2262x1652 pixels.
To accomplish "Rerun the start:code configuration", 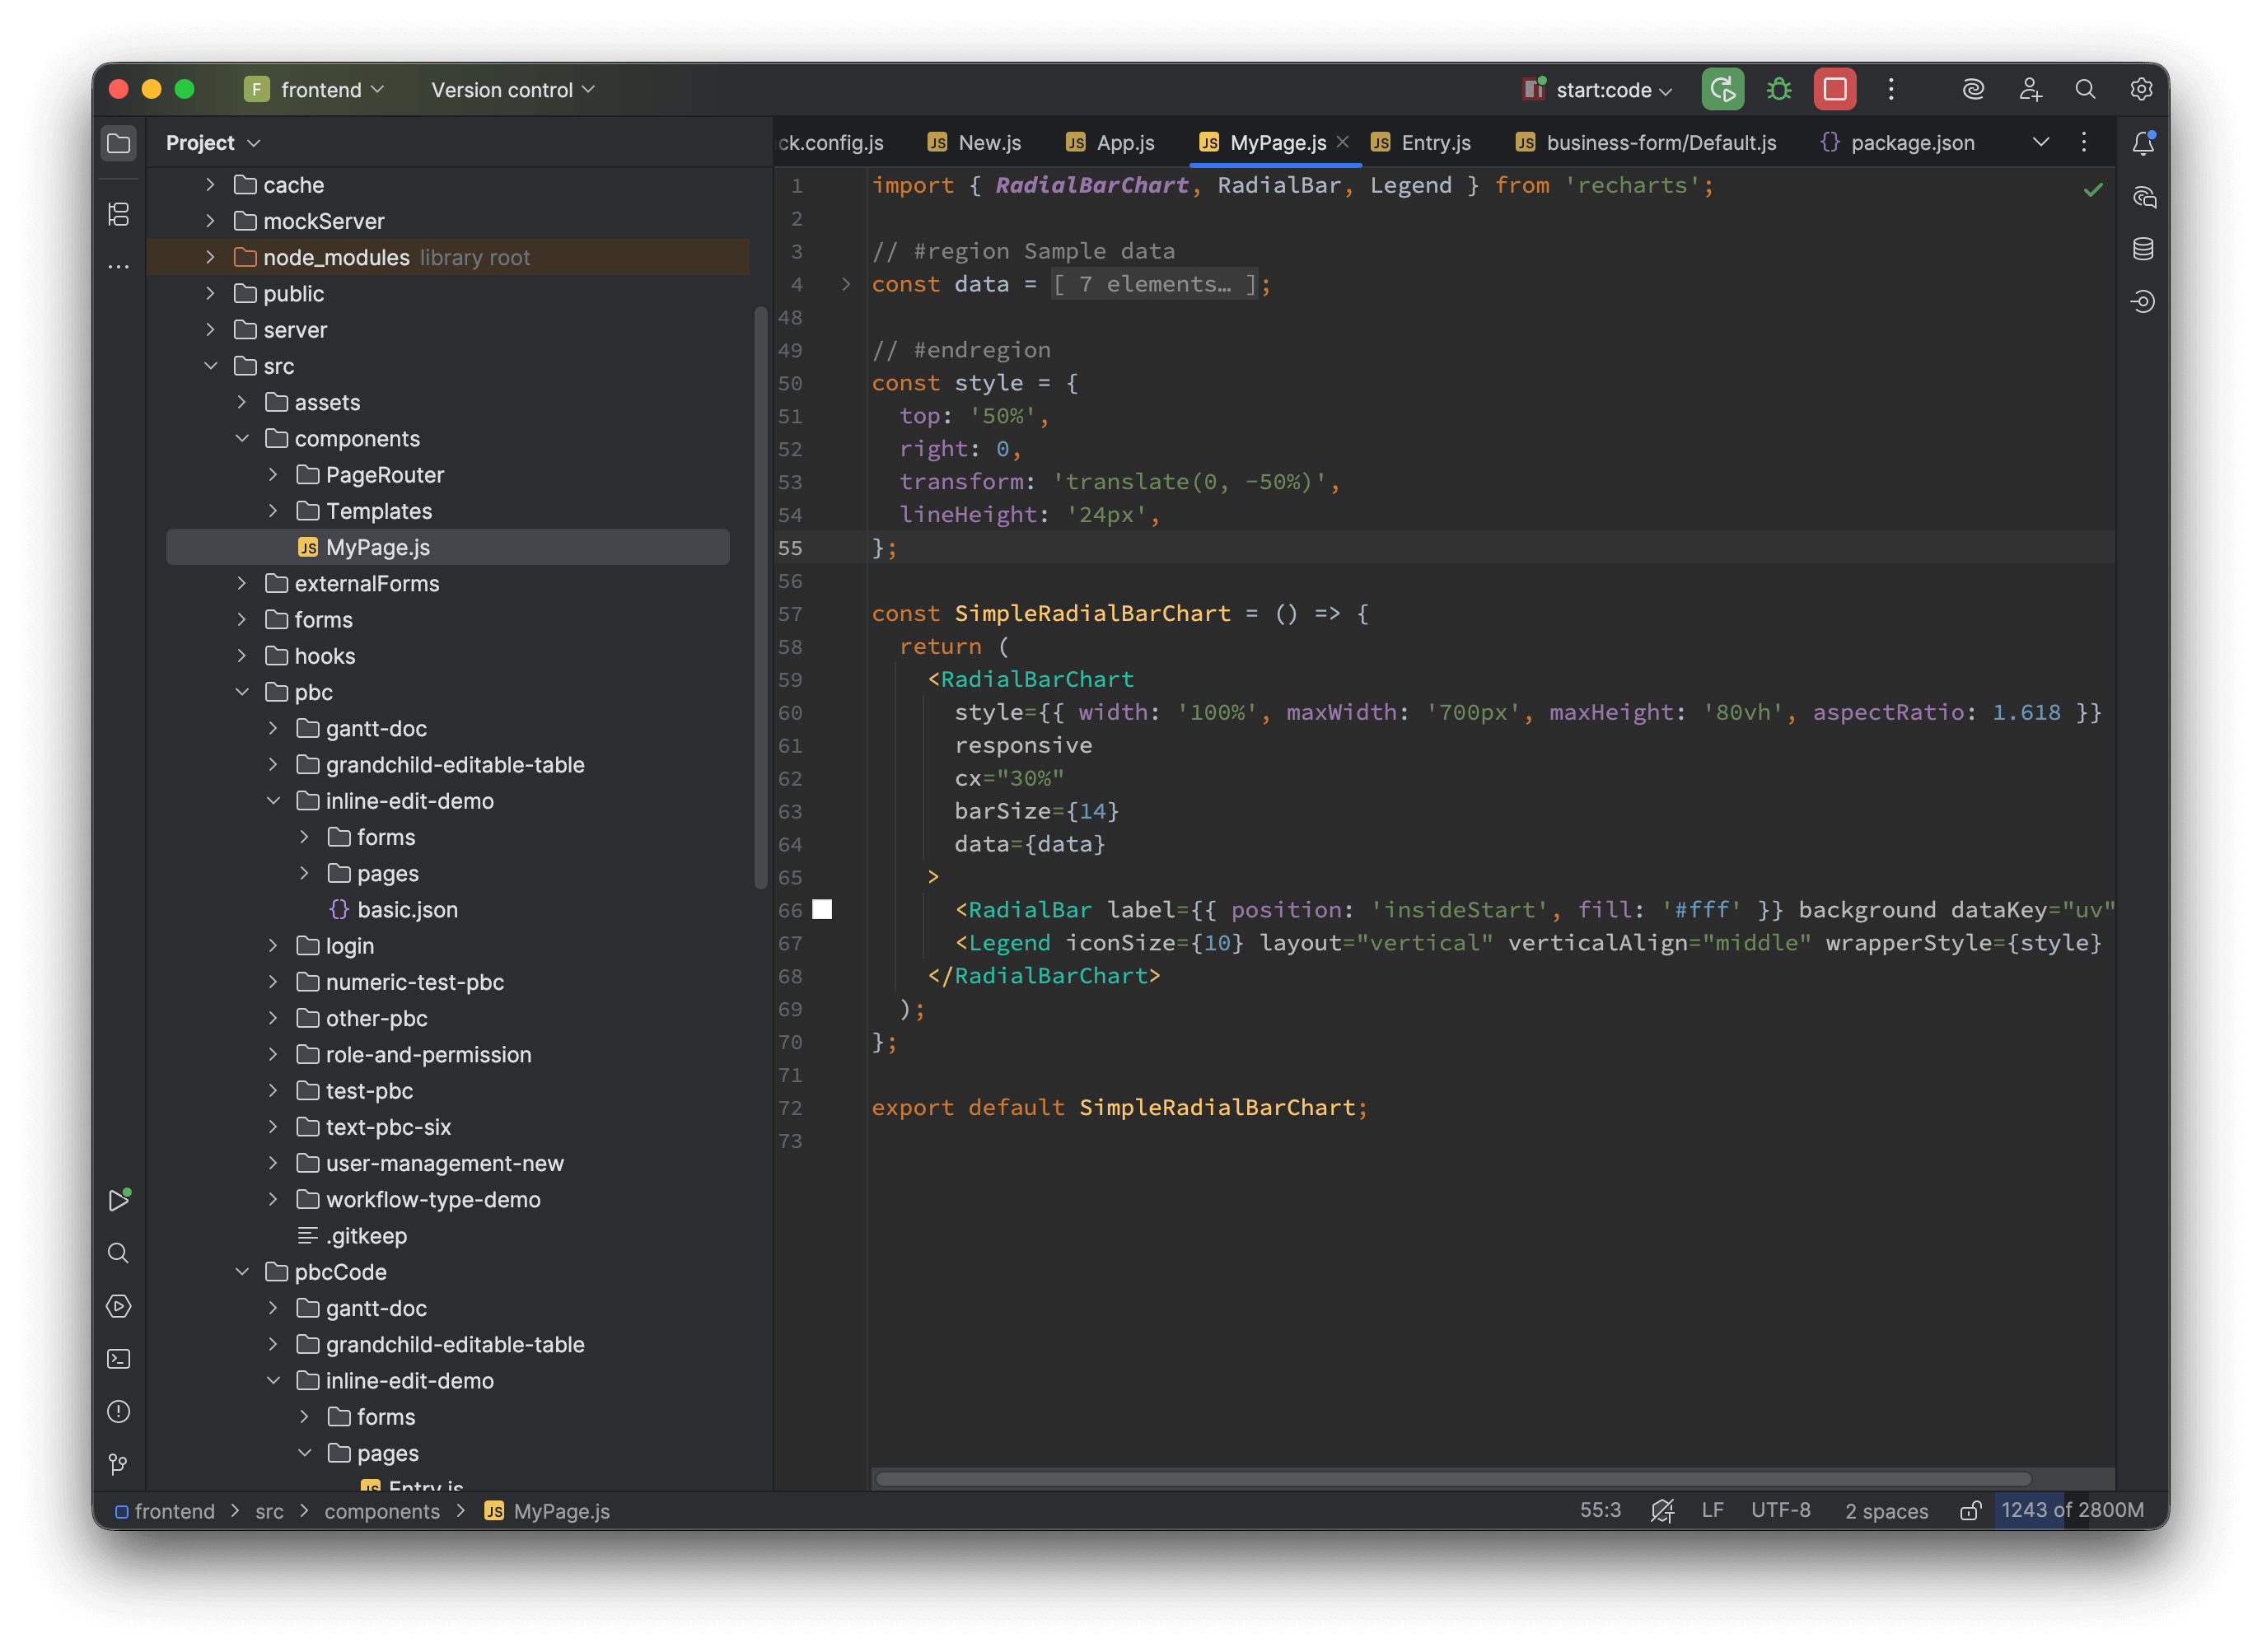I will pos(1723,89).
